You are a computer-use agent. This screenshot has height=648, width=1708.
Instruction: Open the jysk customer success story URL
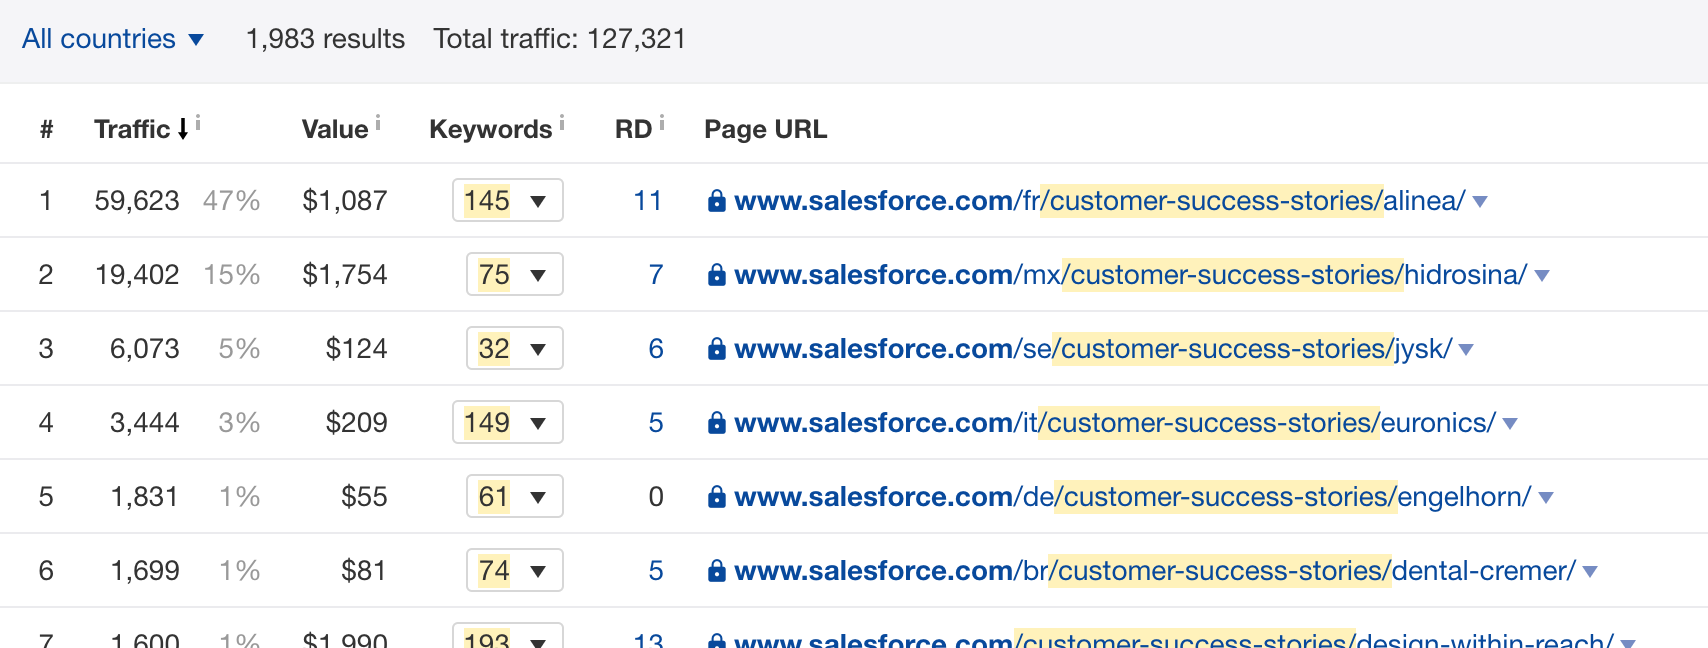(1093, 349)
